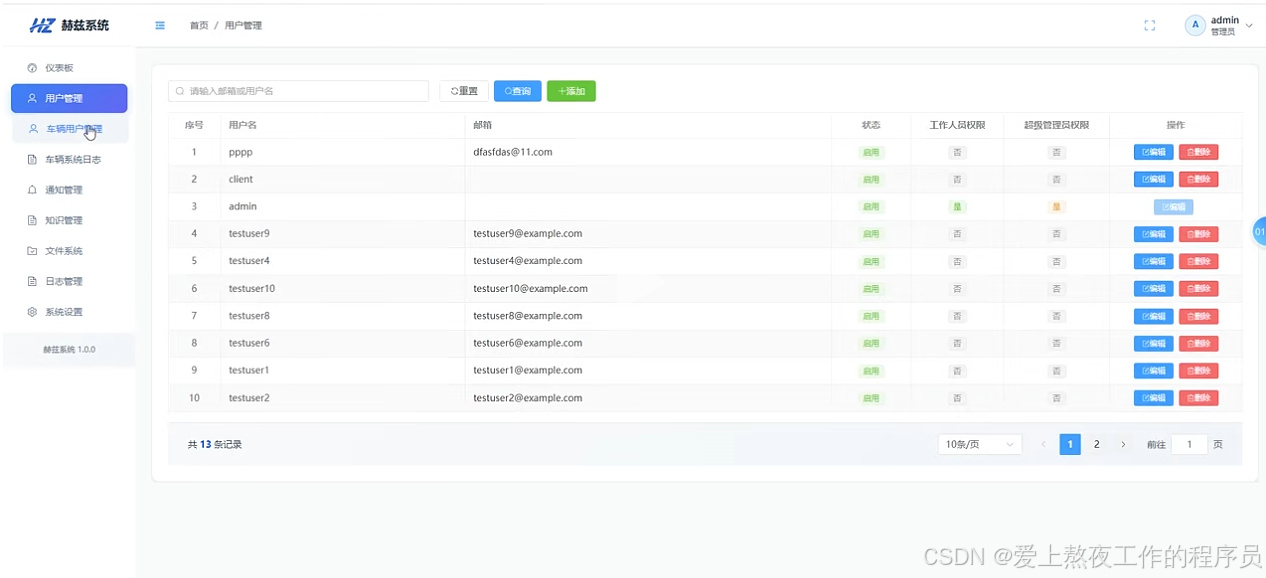Go to 车辆系统日志 in sidebar
The width and height of the screenshot is (1266, 578).
click(x=69, y=159)
